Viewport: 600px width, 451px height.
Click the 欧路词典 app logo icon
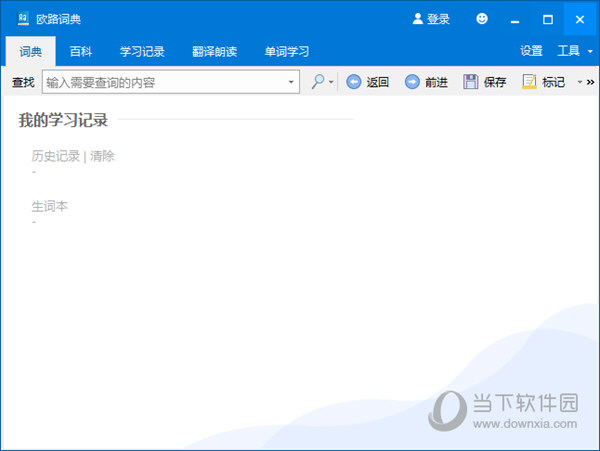23,18
